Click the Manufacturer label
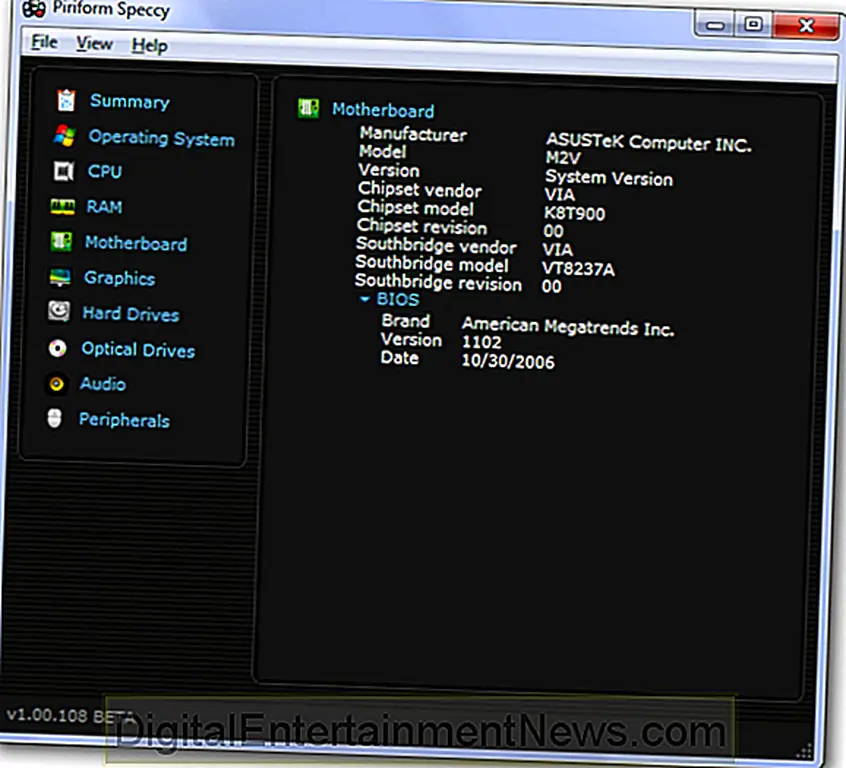The width and height of the screenshot is (846, 768). pyautogui.click(x=413, y=134)
